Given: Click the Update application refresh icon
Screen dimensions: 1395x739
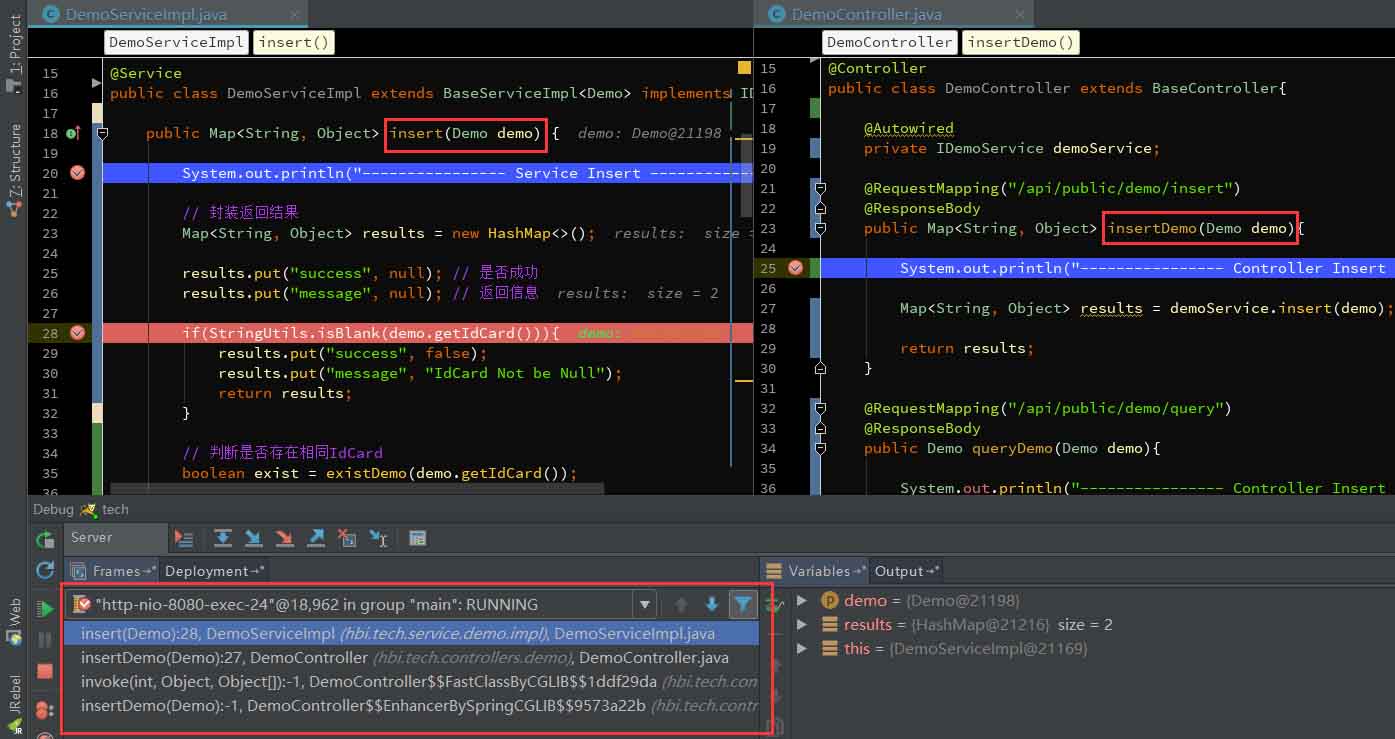Looking at the screenshot, I should coord(45,570).
